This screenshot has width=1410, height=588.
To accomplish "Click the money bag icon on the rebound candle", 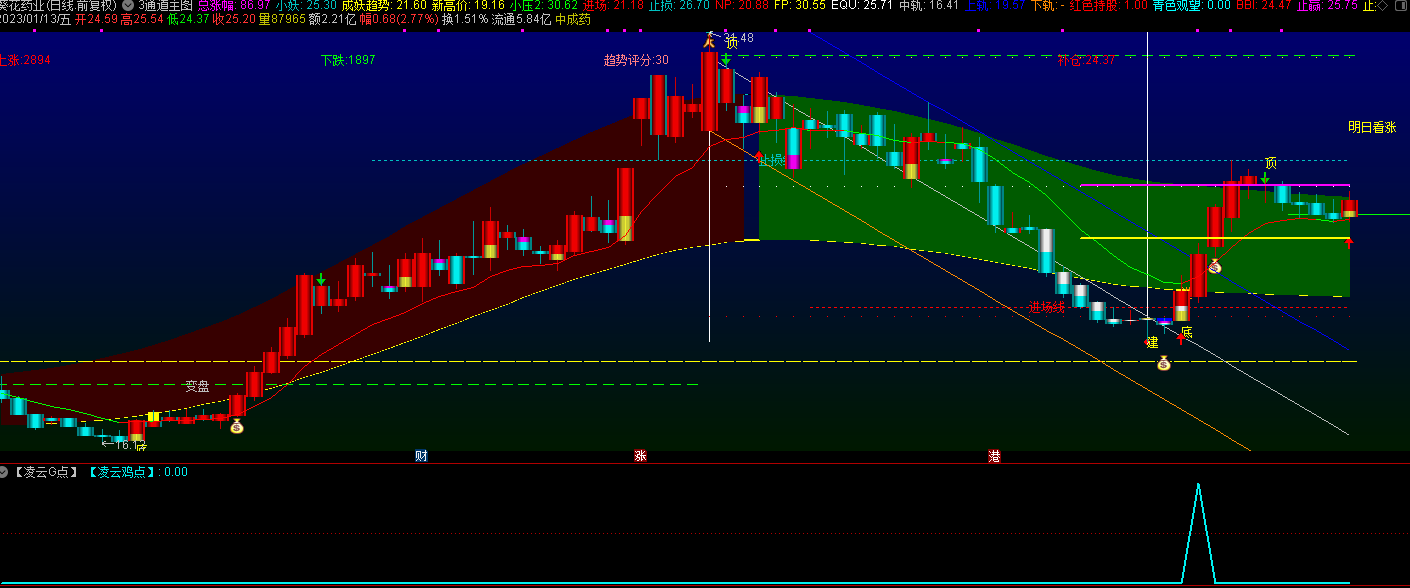I will click(x=1215, y=266).
